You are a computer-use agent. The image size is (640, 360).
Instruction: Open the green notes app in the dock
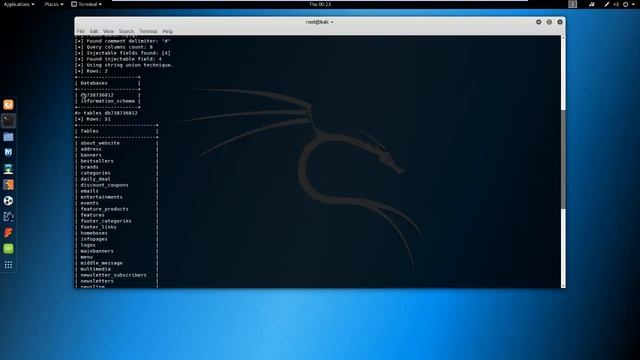click(x=8, y=249)
